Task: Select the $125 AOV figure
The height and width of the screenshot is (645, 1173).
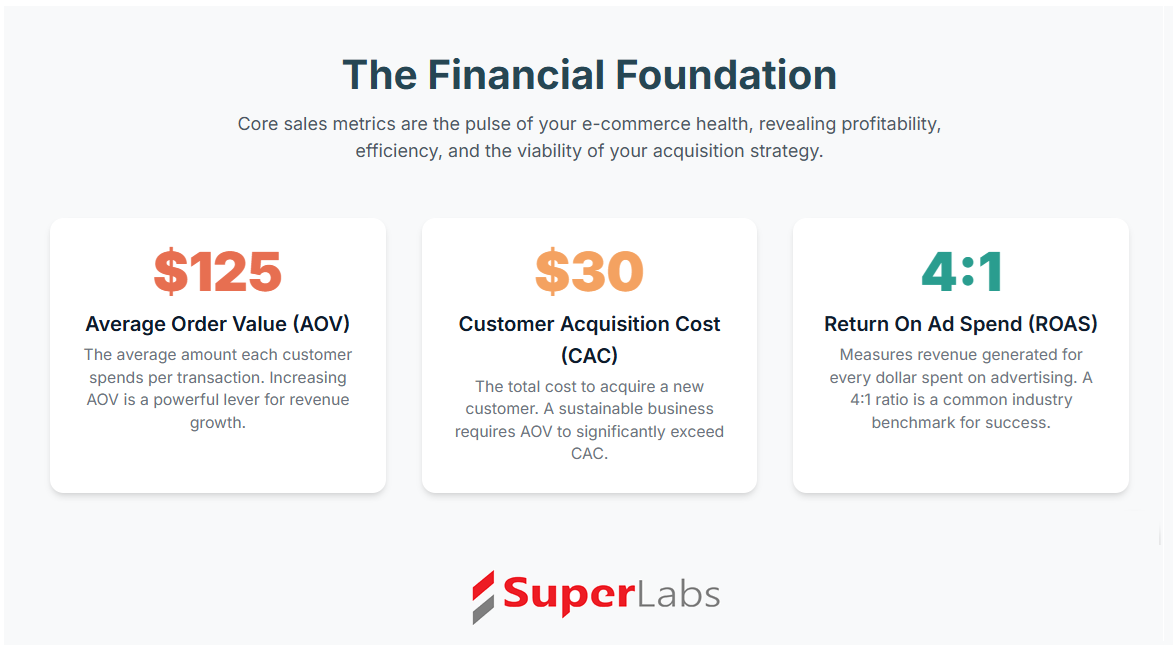Action: [x=218, y=271]
